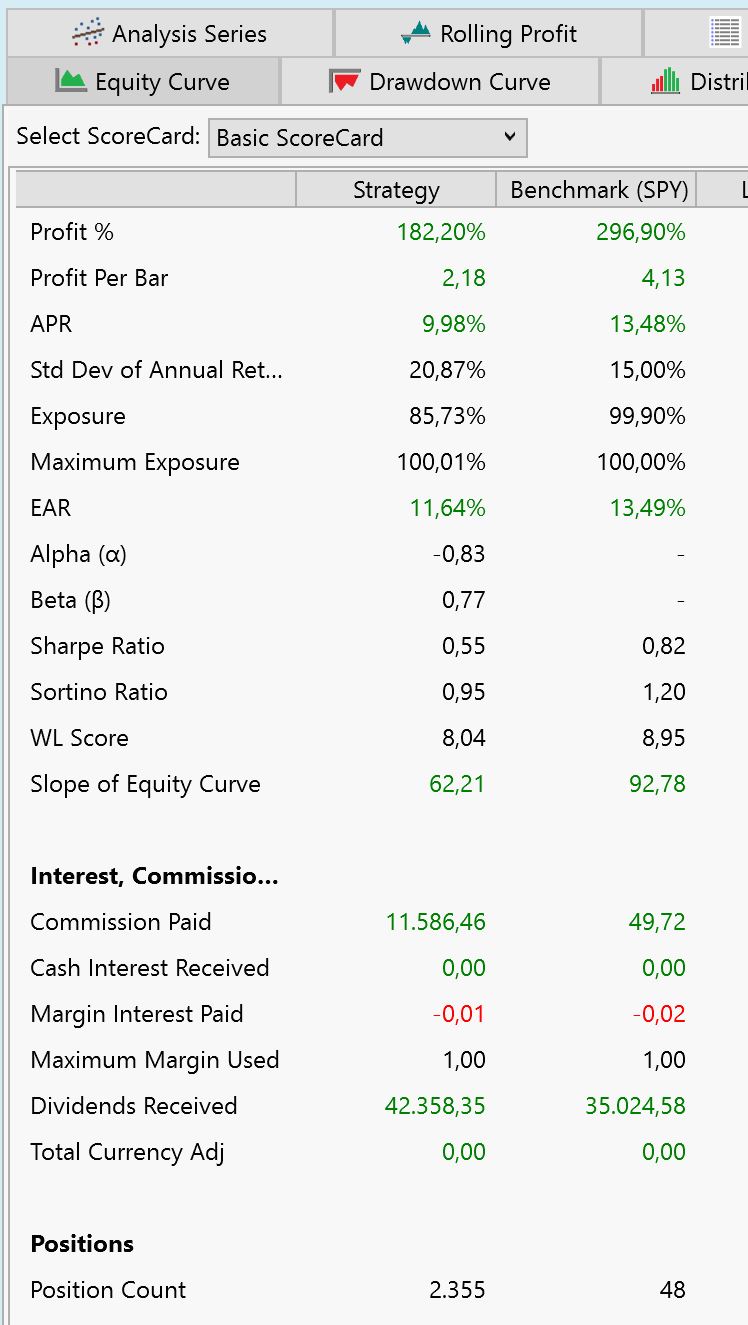
Task: Select the Position Count row label
Action: coord(108,1290)
